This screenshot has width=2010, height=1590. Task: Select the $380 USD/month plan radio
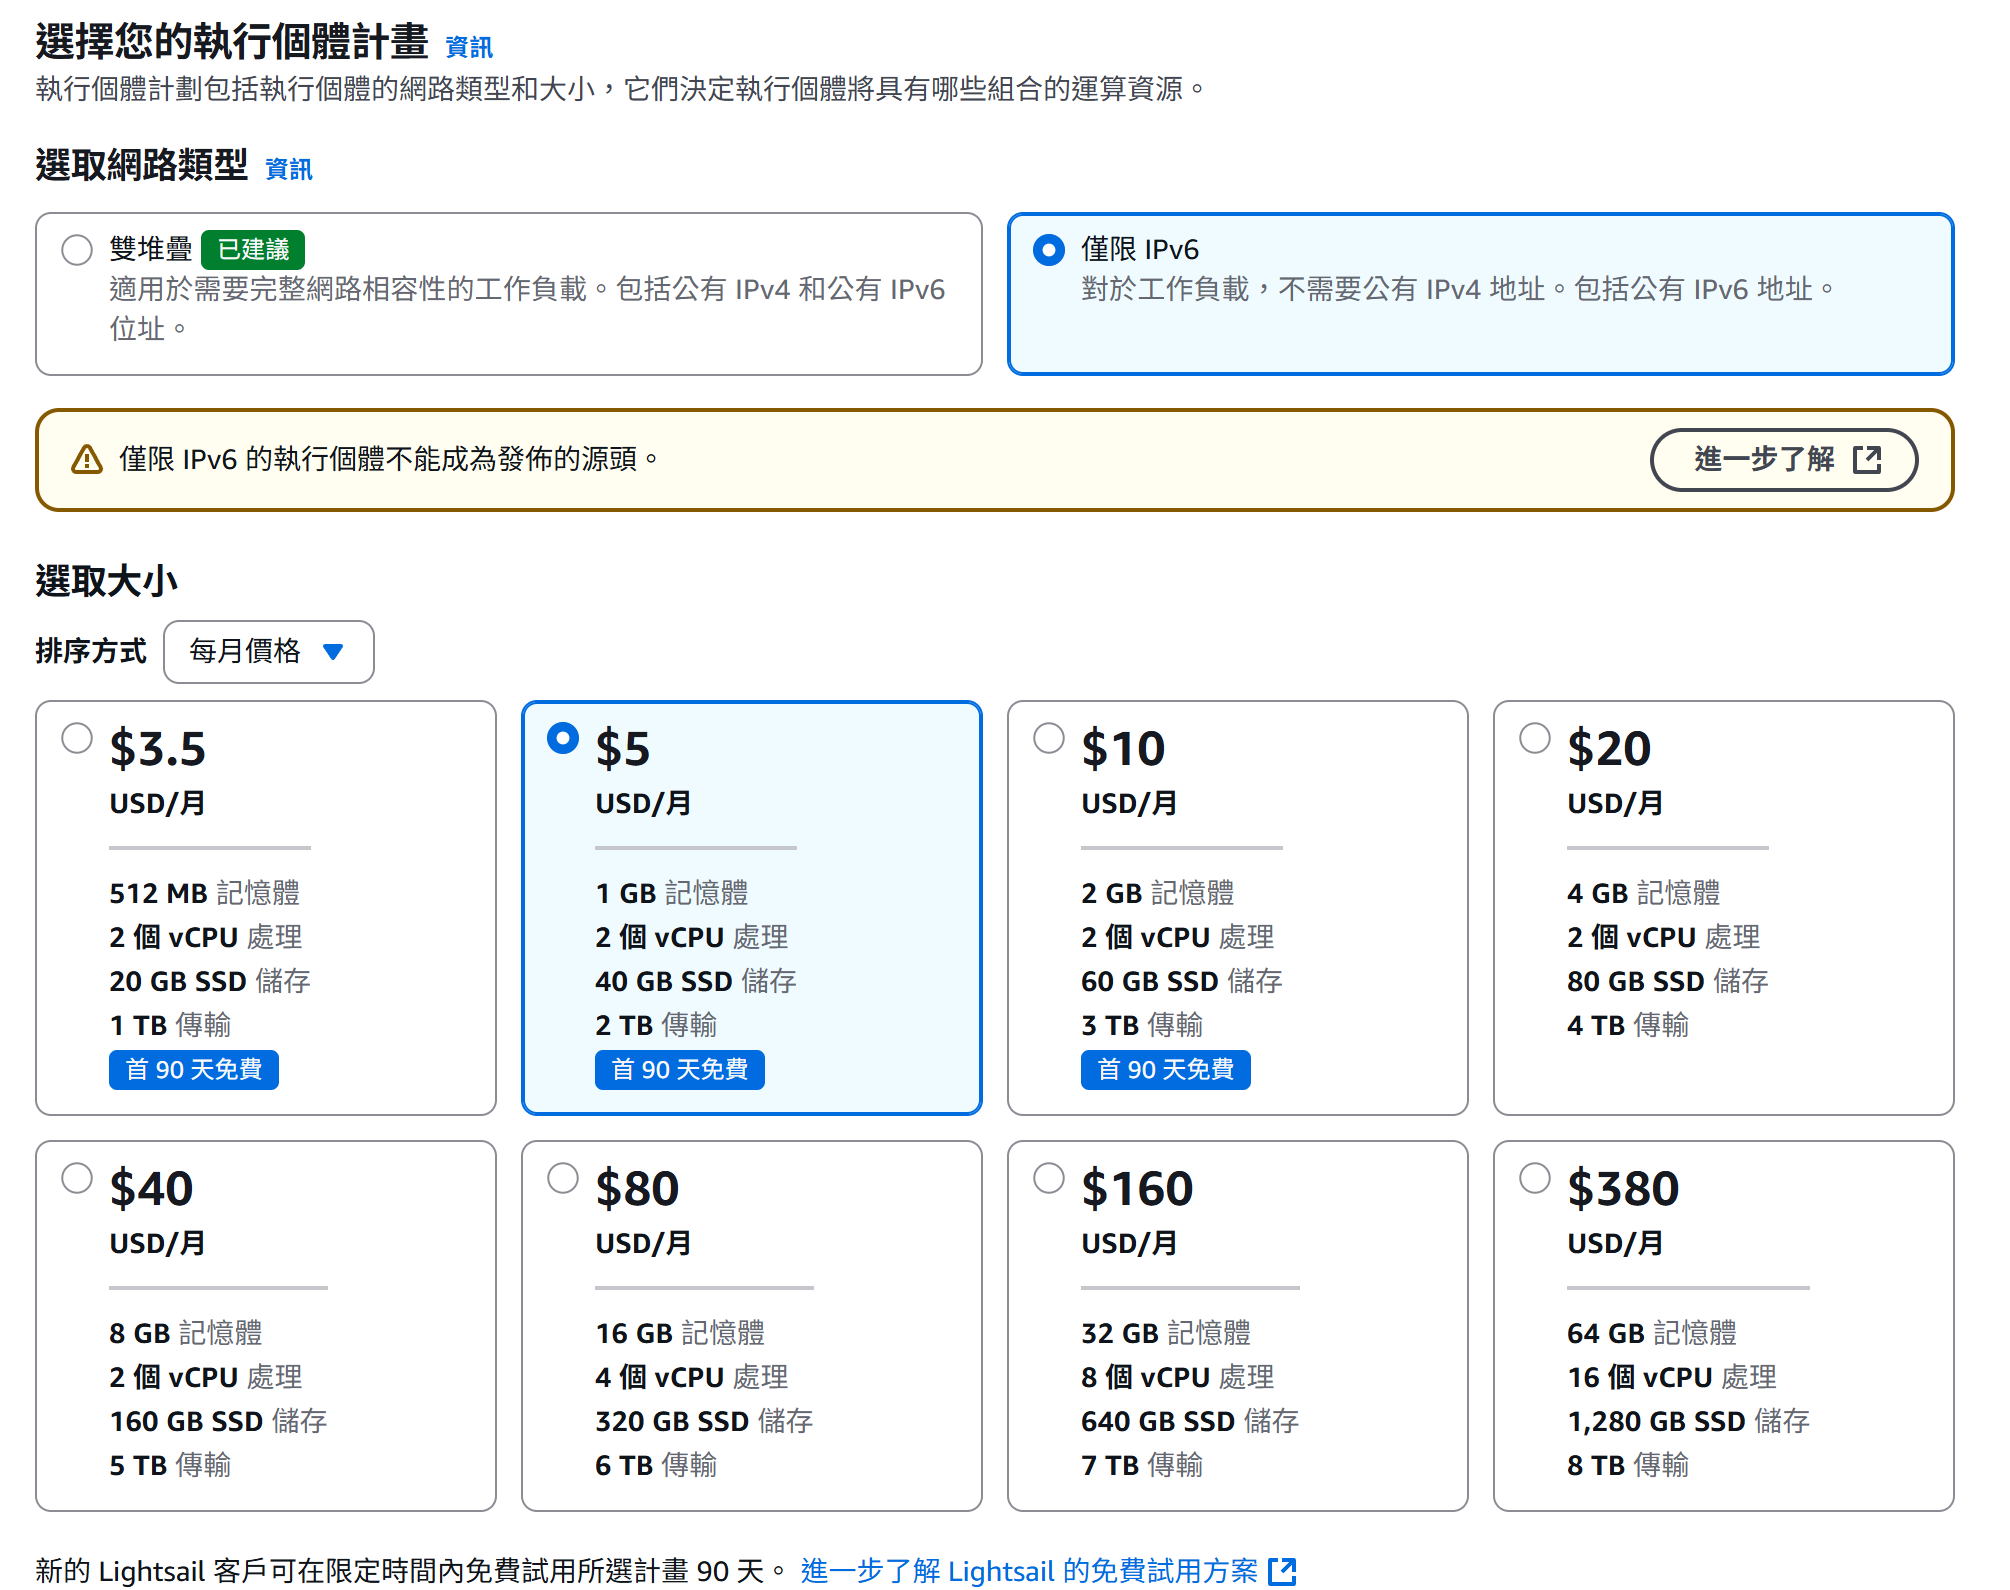click(1534, 1178)
